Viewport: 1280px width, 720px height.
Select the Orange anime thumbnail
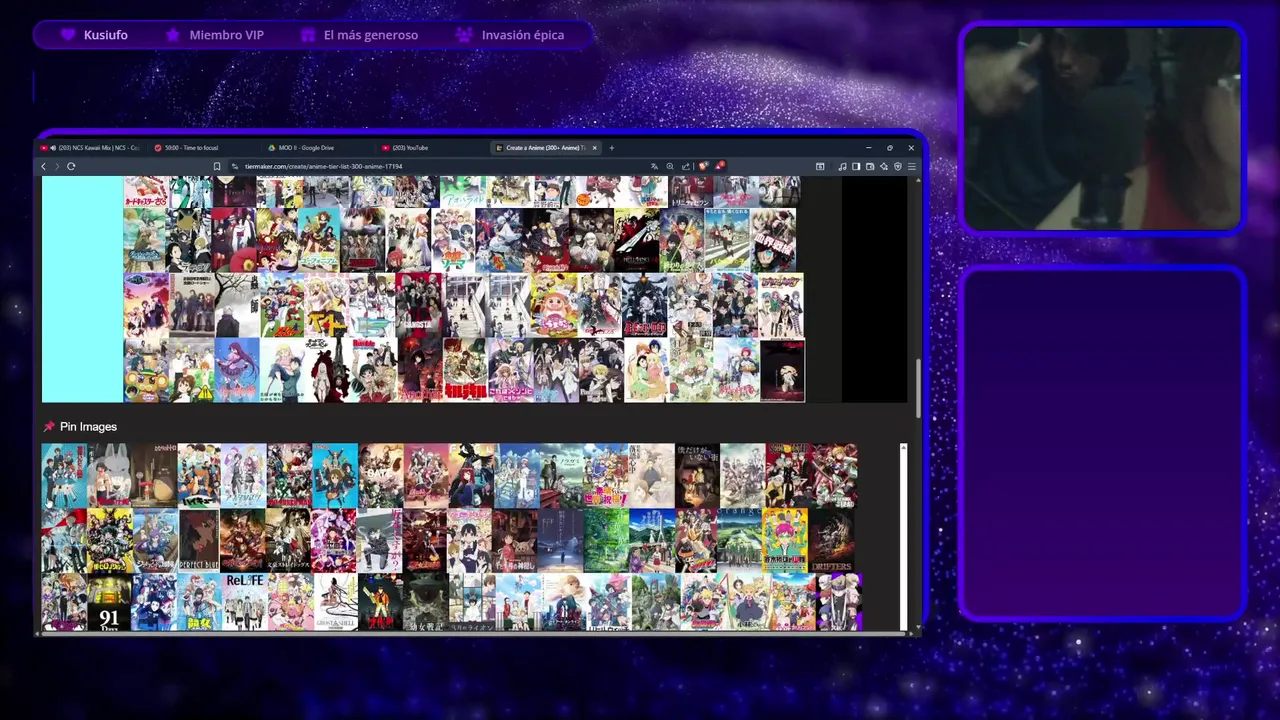pos(739,540)
